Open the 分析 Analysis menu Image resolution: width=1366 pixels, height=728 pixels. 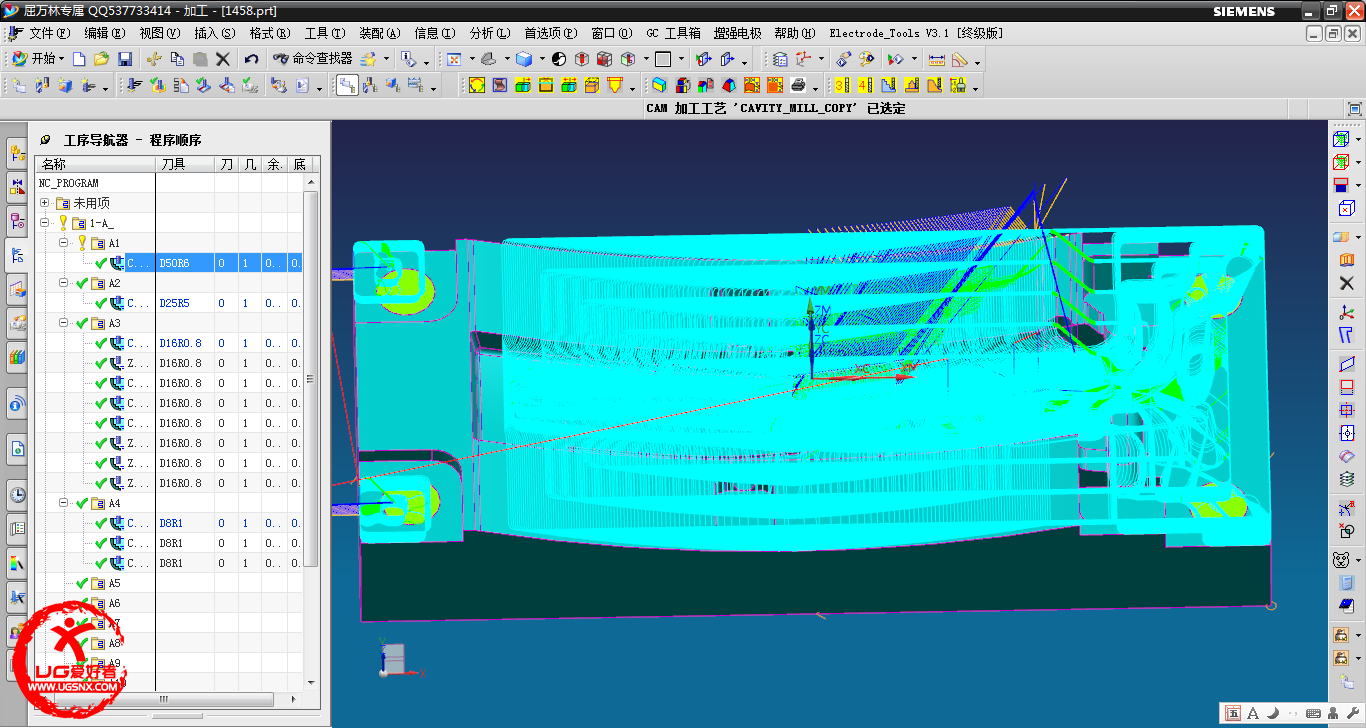[x=489, y=33]
